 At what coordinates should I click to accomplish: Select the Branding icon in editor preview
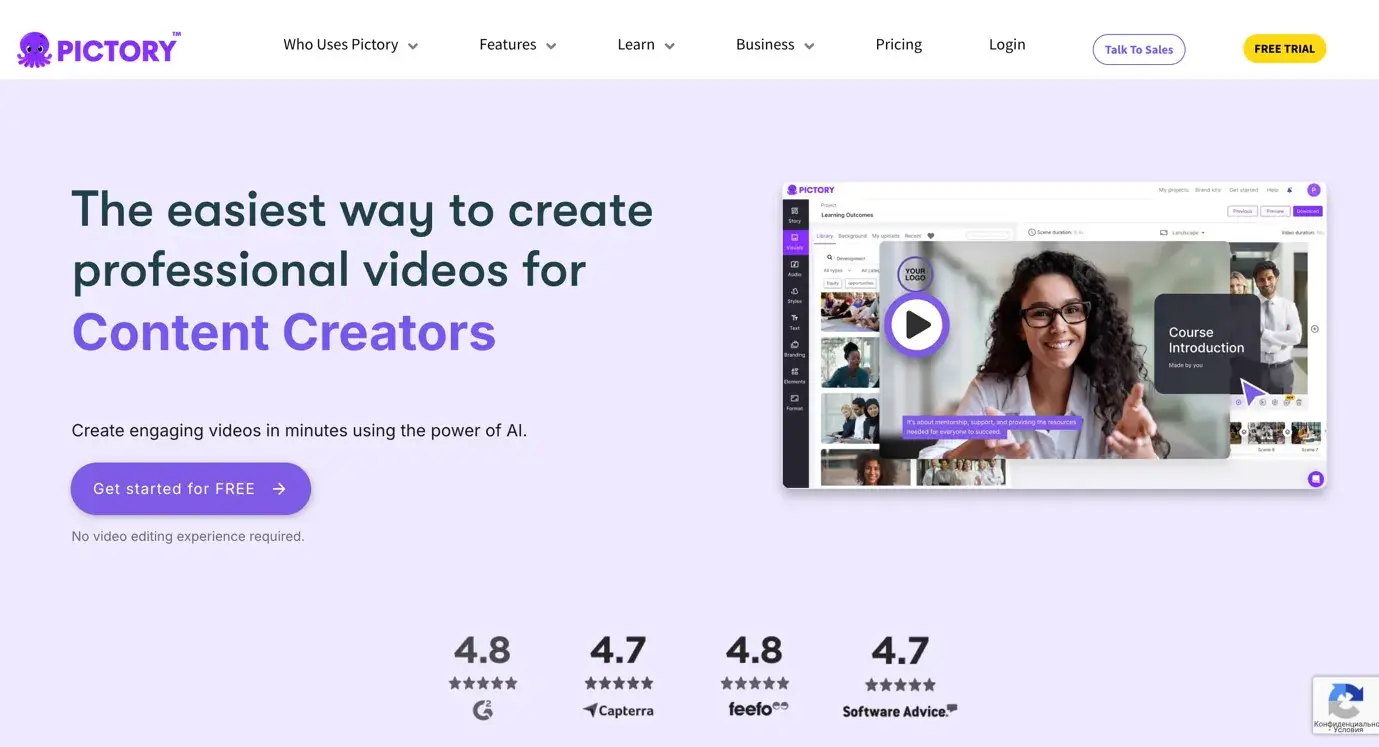click(x=795, y=349)
